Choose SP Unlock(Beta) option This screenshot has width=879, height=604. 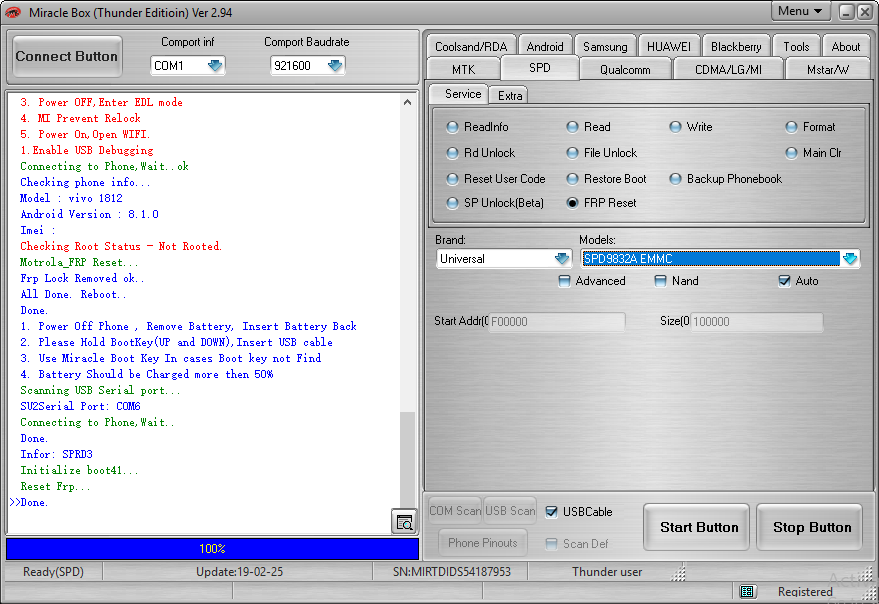tap(452, 203)
